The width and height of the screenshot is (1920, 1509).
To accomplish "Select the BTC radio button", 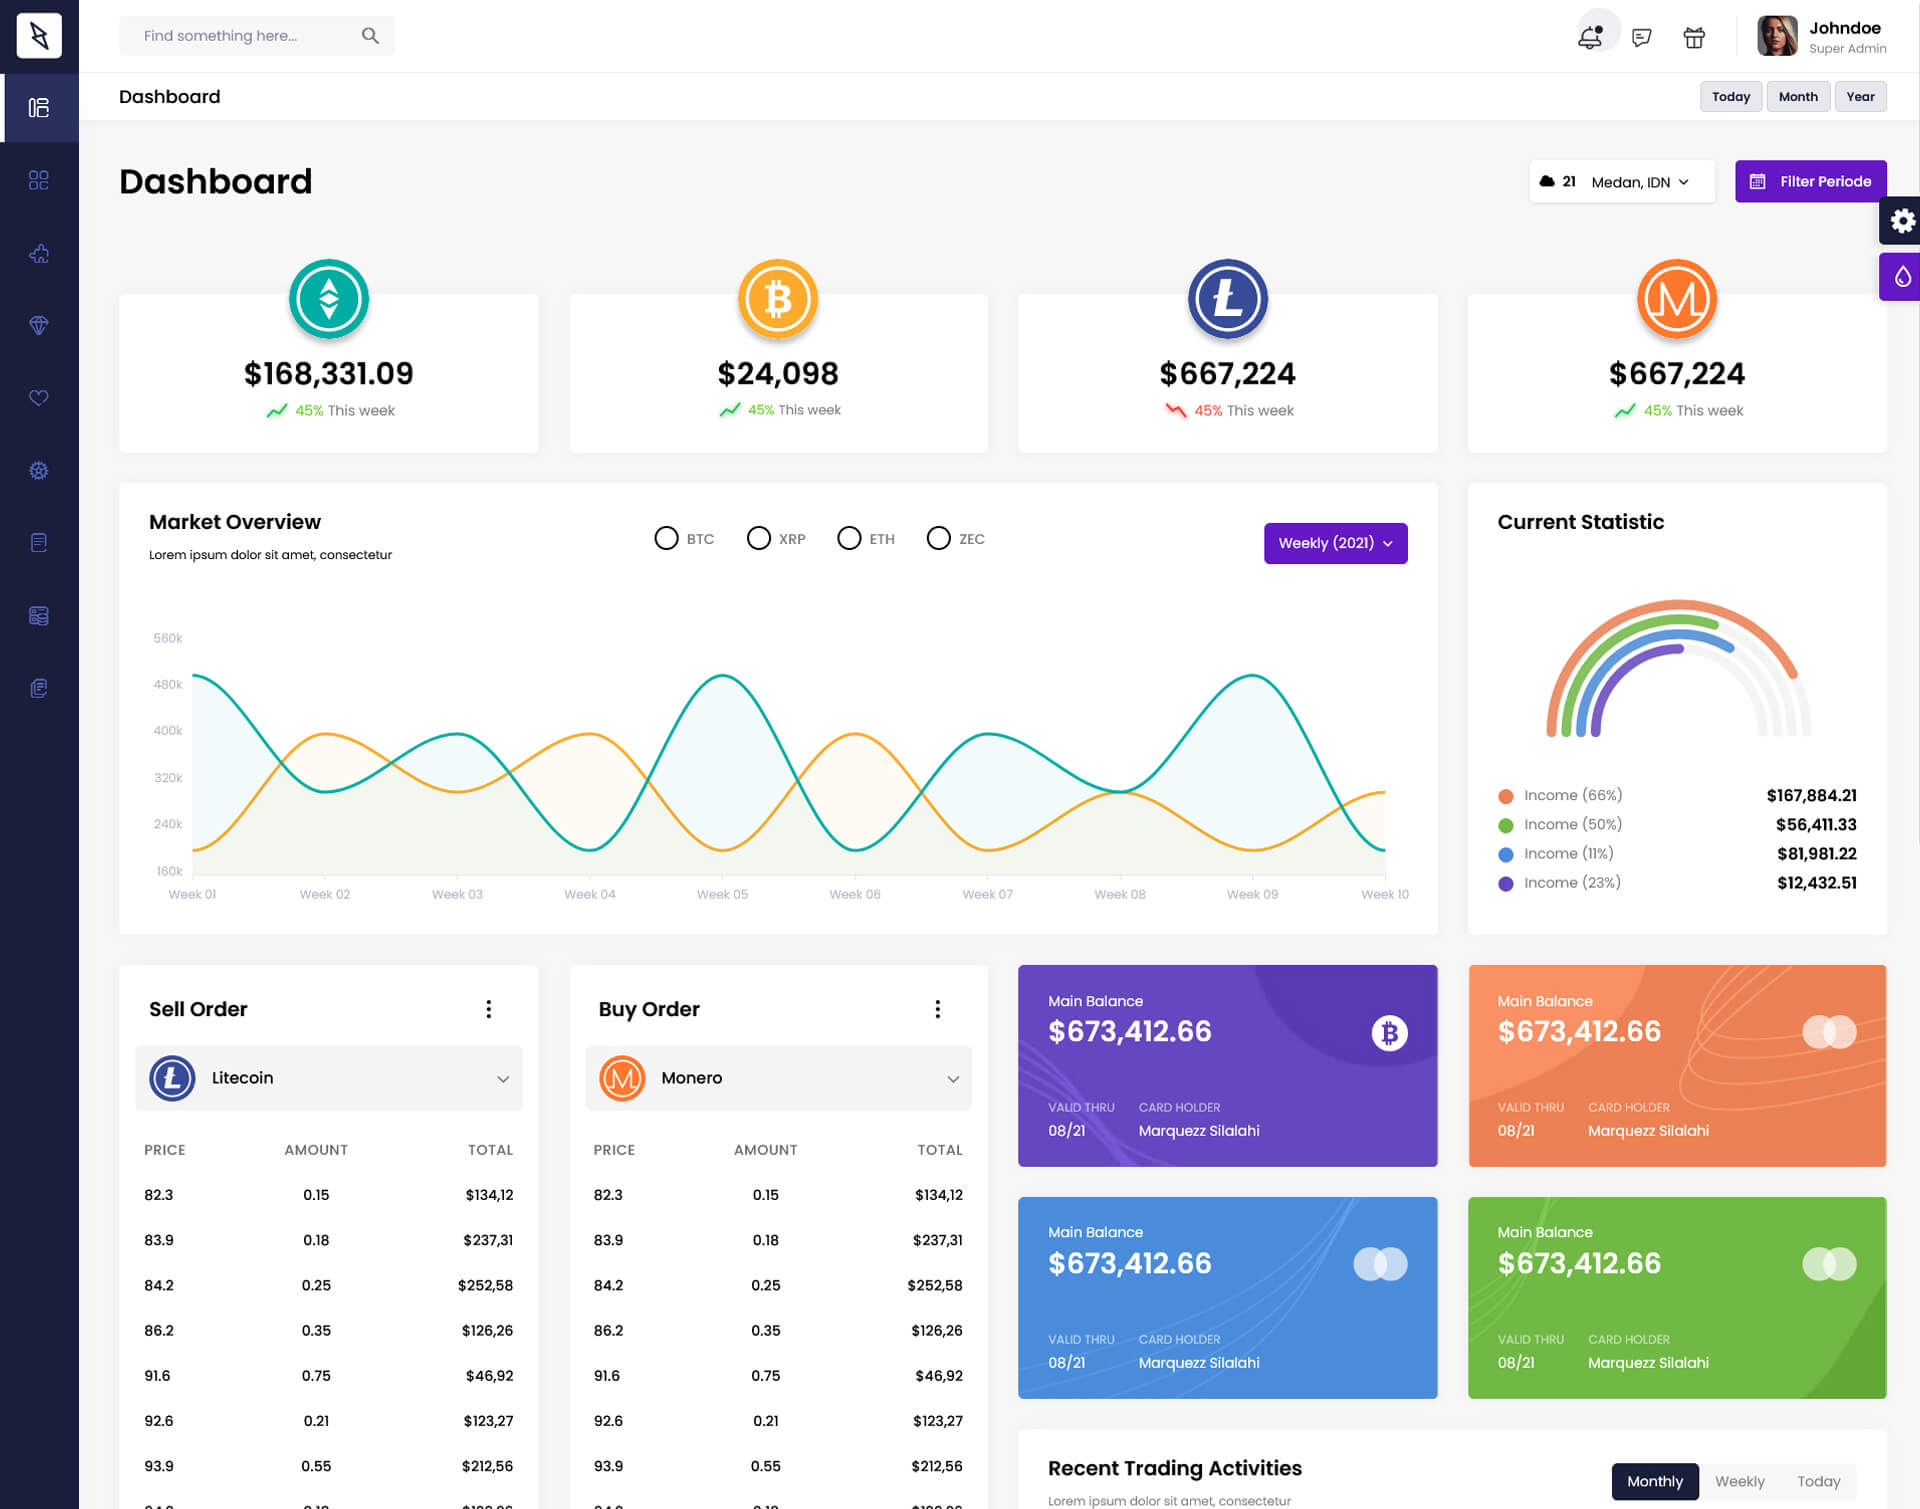I will click(x=666, y=538).
